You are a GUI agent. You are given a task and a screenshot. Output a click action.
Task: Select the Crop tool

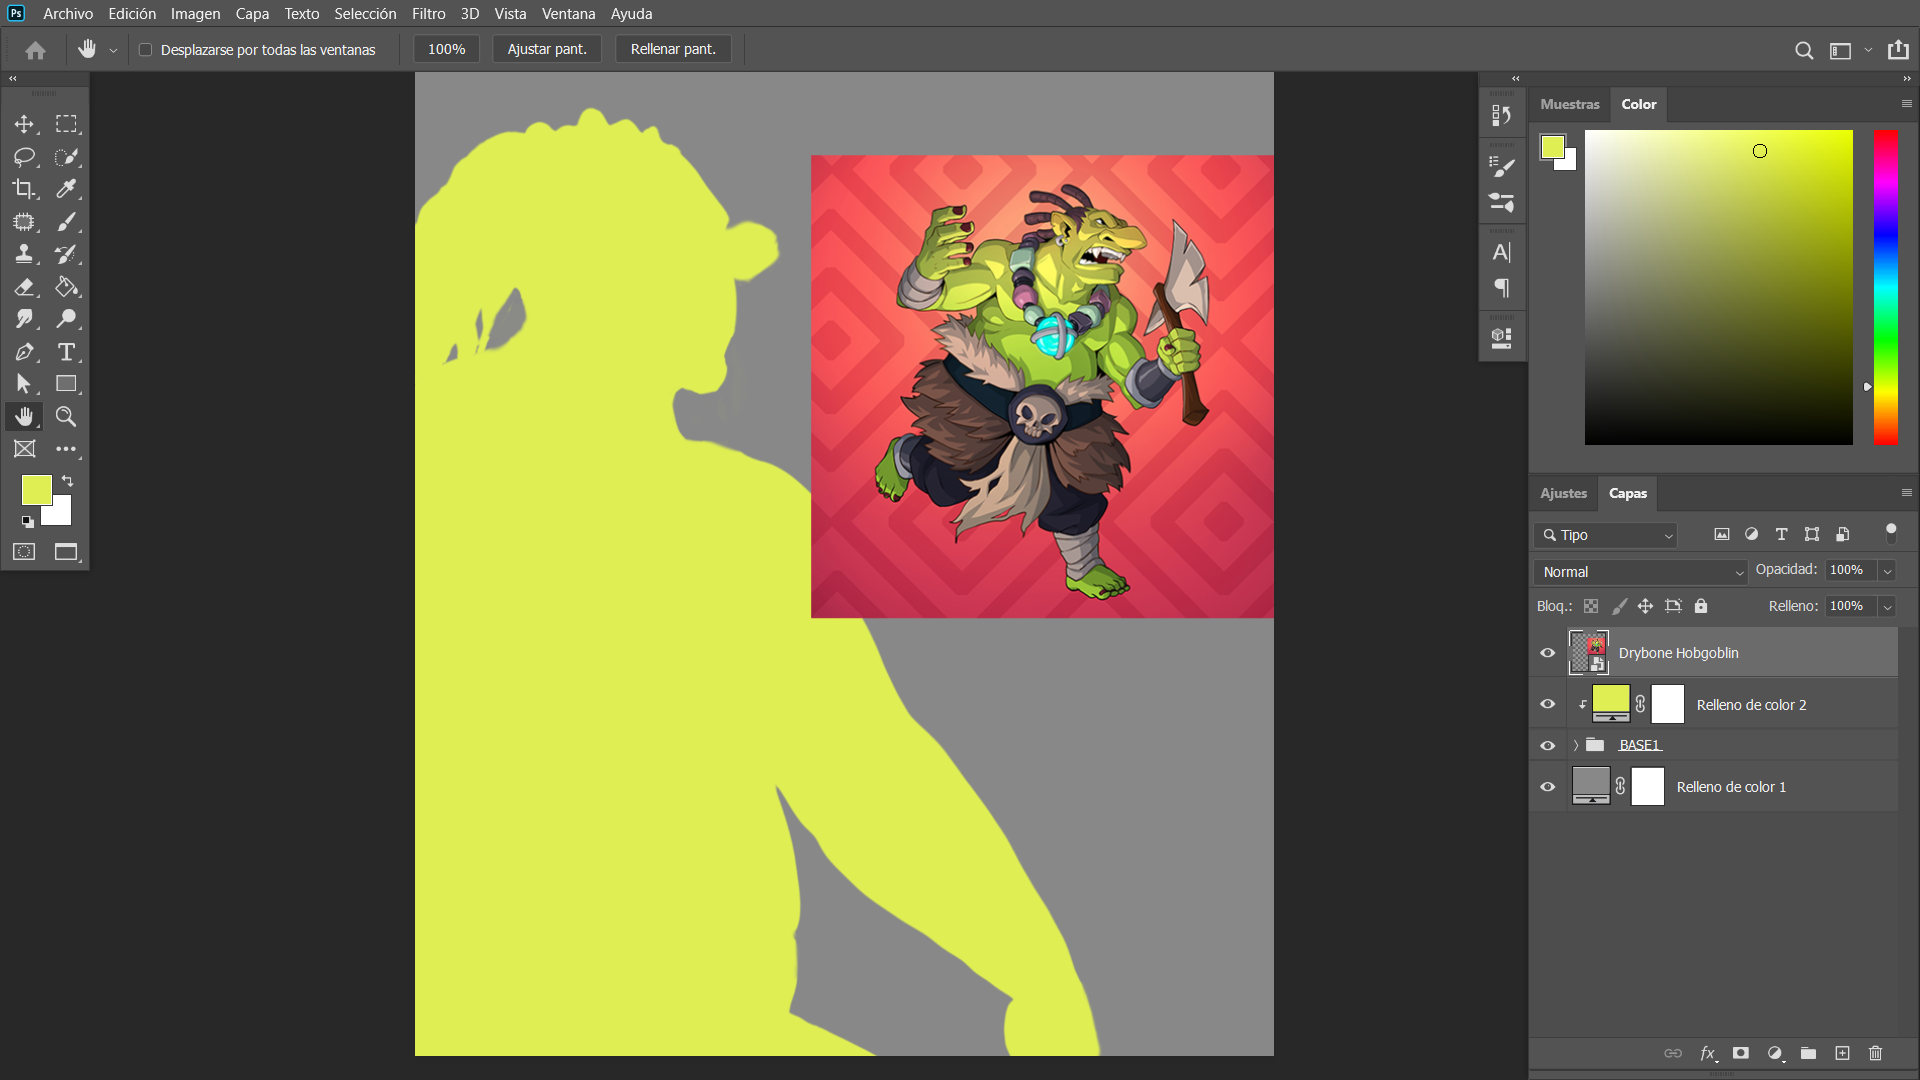click(24, 189)
